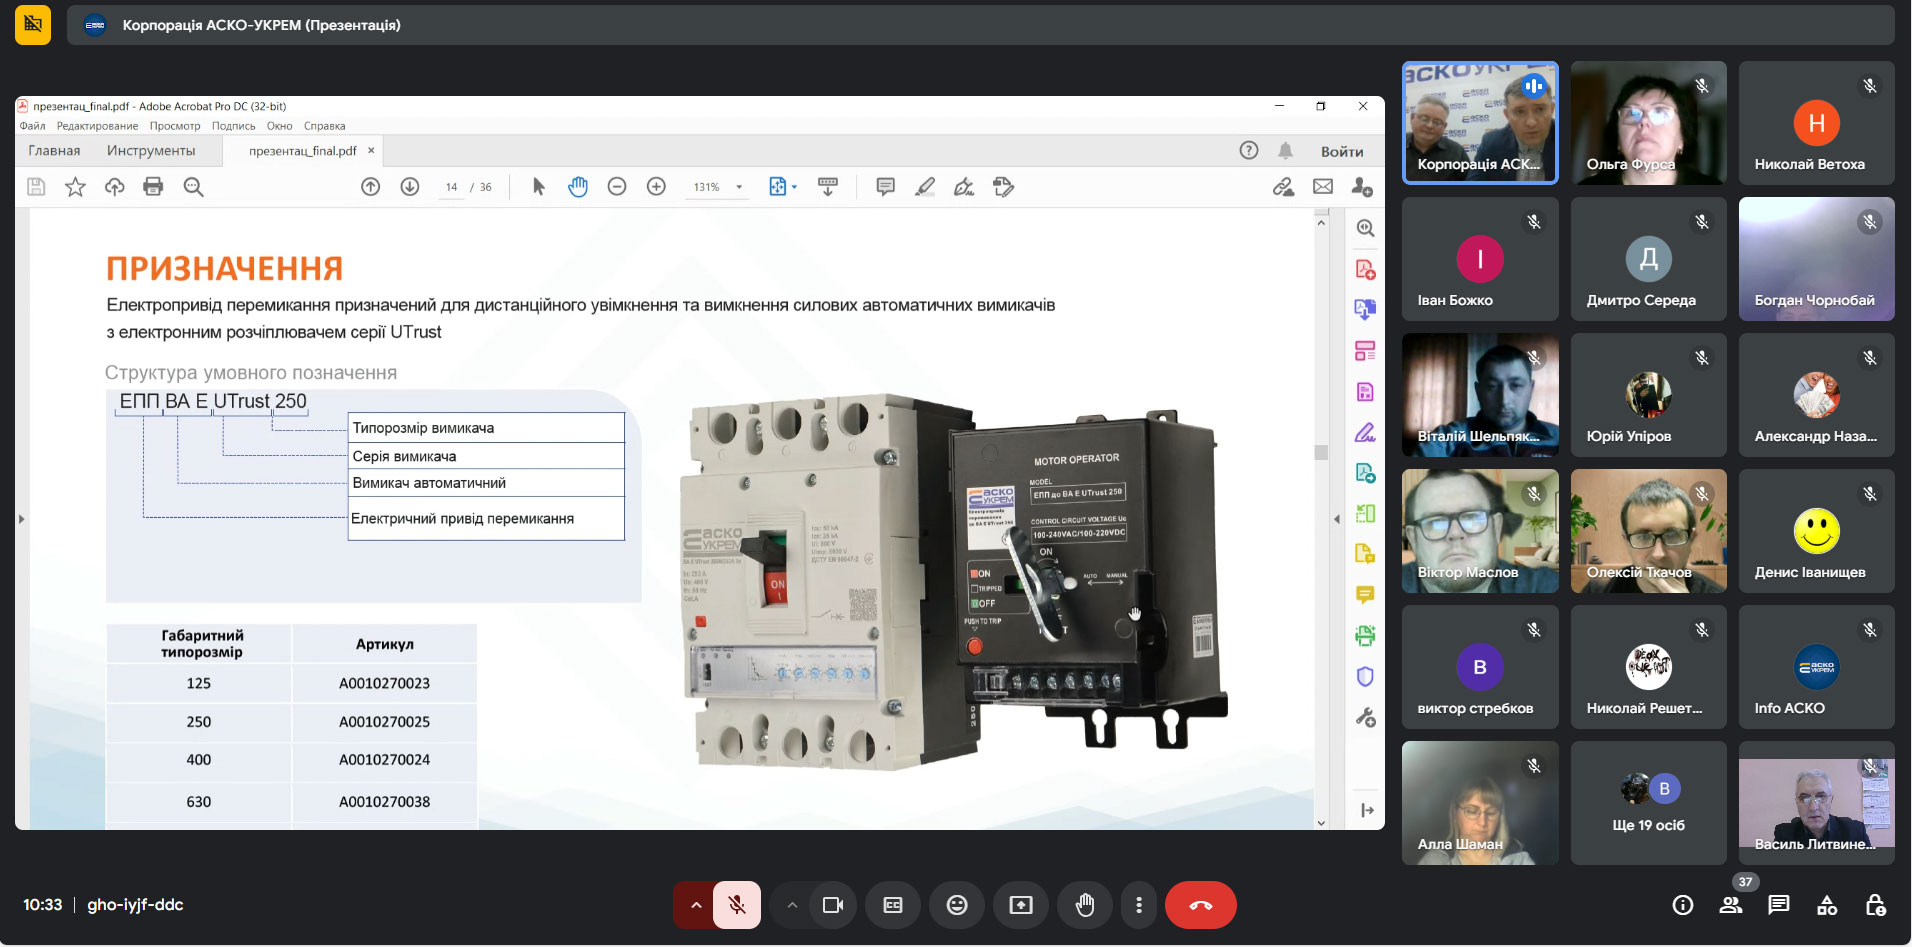
Task: Switch to the Главная tab
Action: [54, 151]
